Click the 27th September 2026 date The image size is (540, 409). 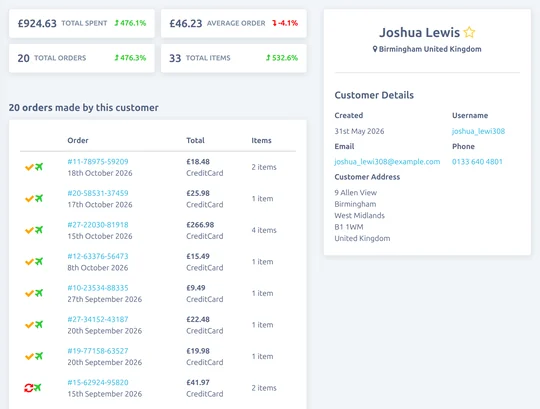click(104, 299)
